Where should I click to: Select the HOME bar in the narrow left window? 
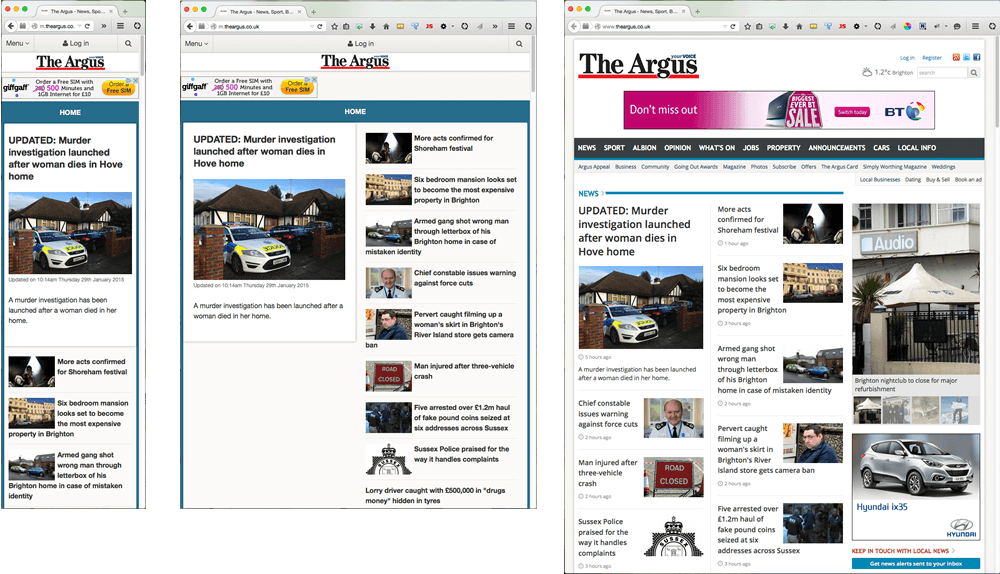click(x=70, y=112)
